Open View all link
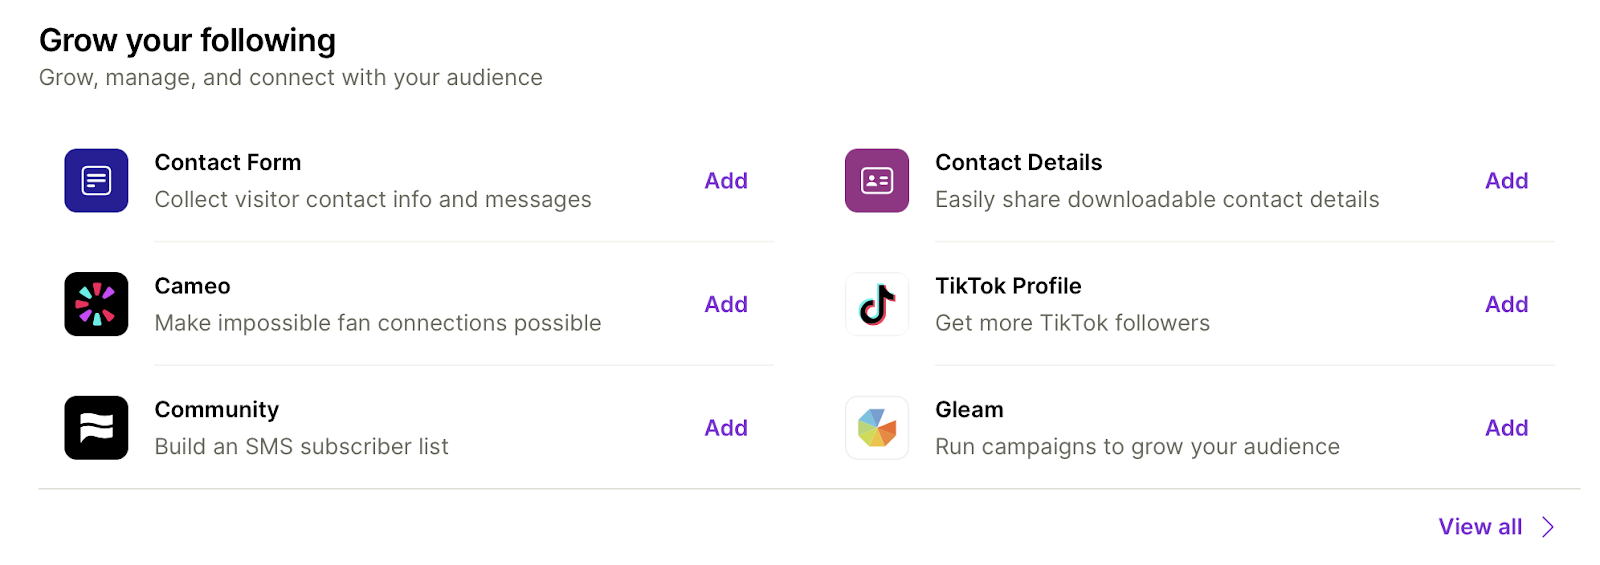 tap(1479, 527)
